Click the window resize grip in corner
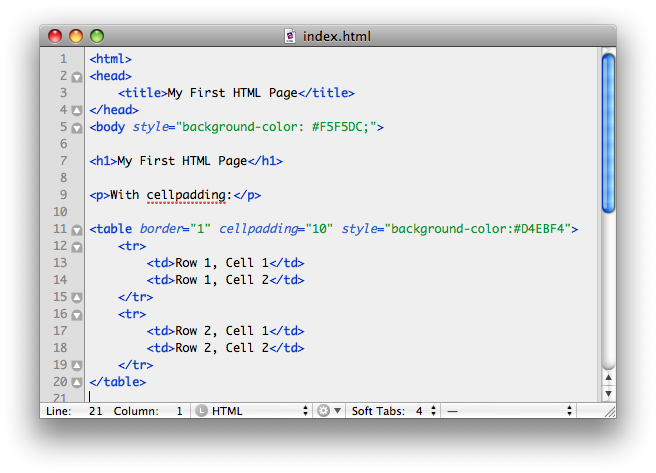The height and width of the screenshot is (473, 656). pyautogui.click(x=608, y=411)
